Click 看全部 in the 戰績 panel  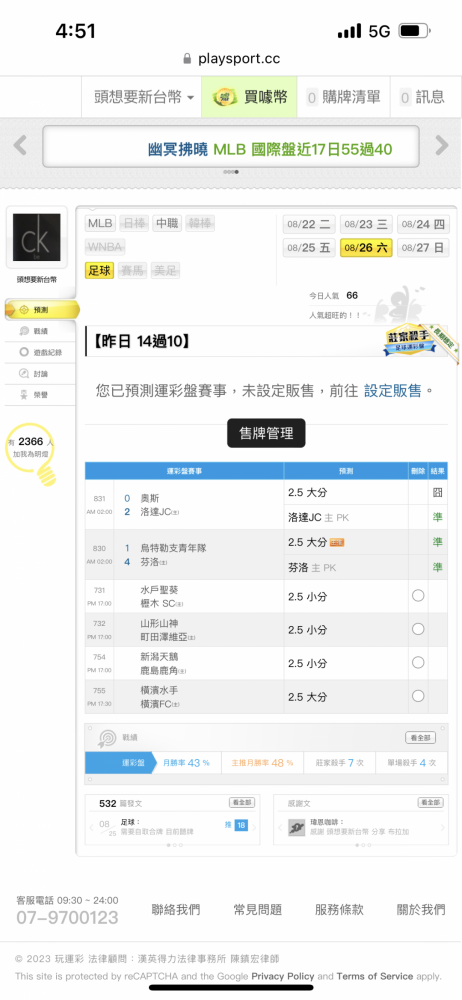pyautogui.click(x=421, y=737)
